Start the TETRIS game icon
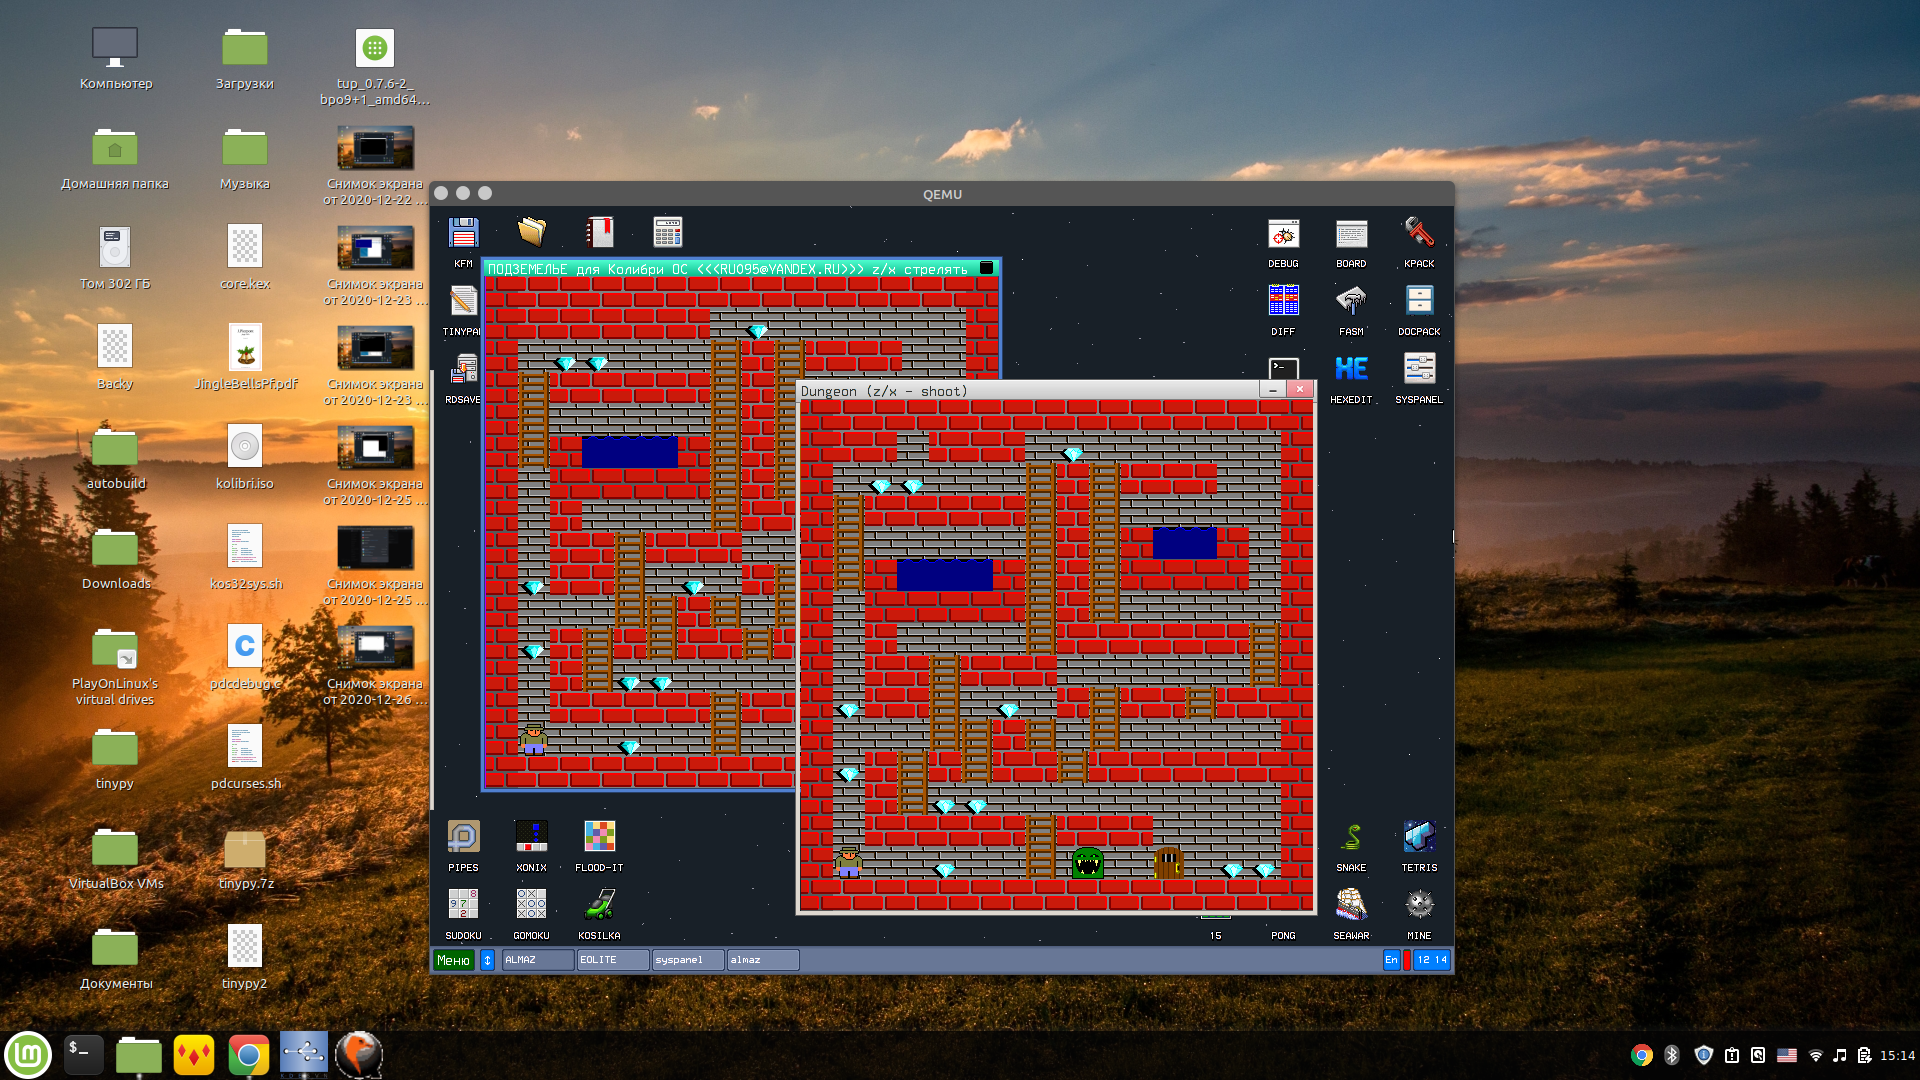The height and width of the screenshot is (1080, 1920). click(x=1419, y=837)
